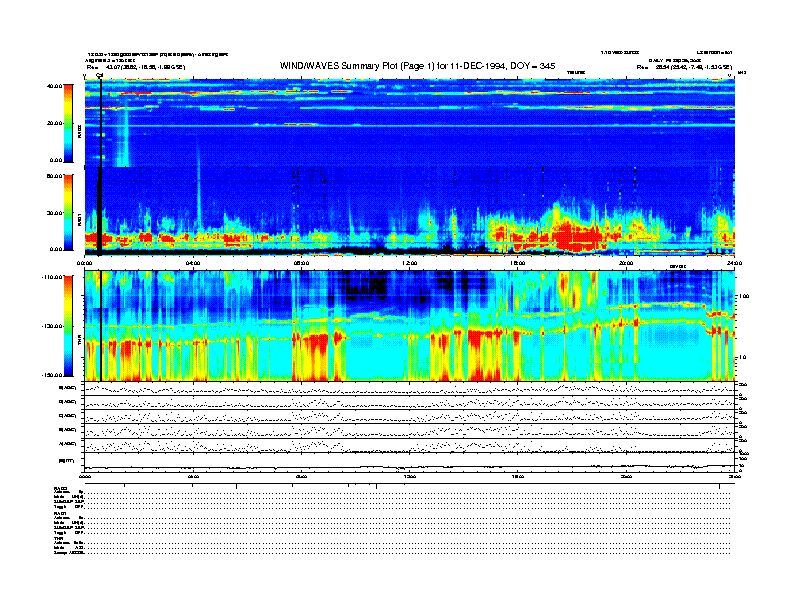Click the TNR color scale bar

click(x=68, y=326)
